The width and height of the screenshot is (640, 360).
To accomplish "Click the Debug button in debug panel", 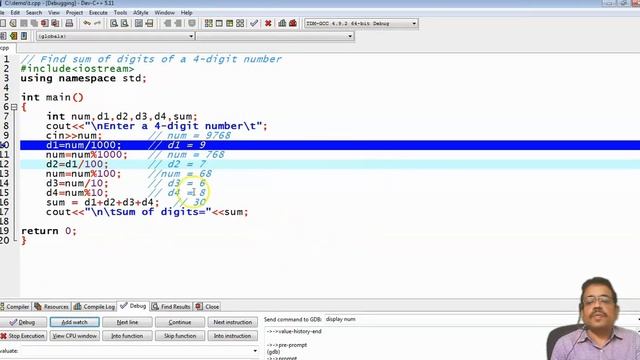I will click(x=23, y=322).
